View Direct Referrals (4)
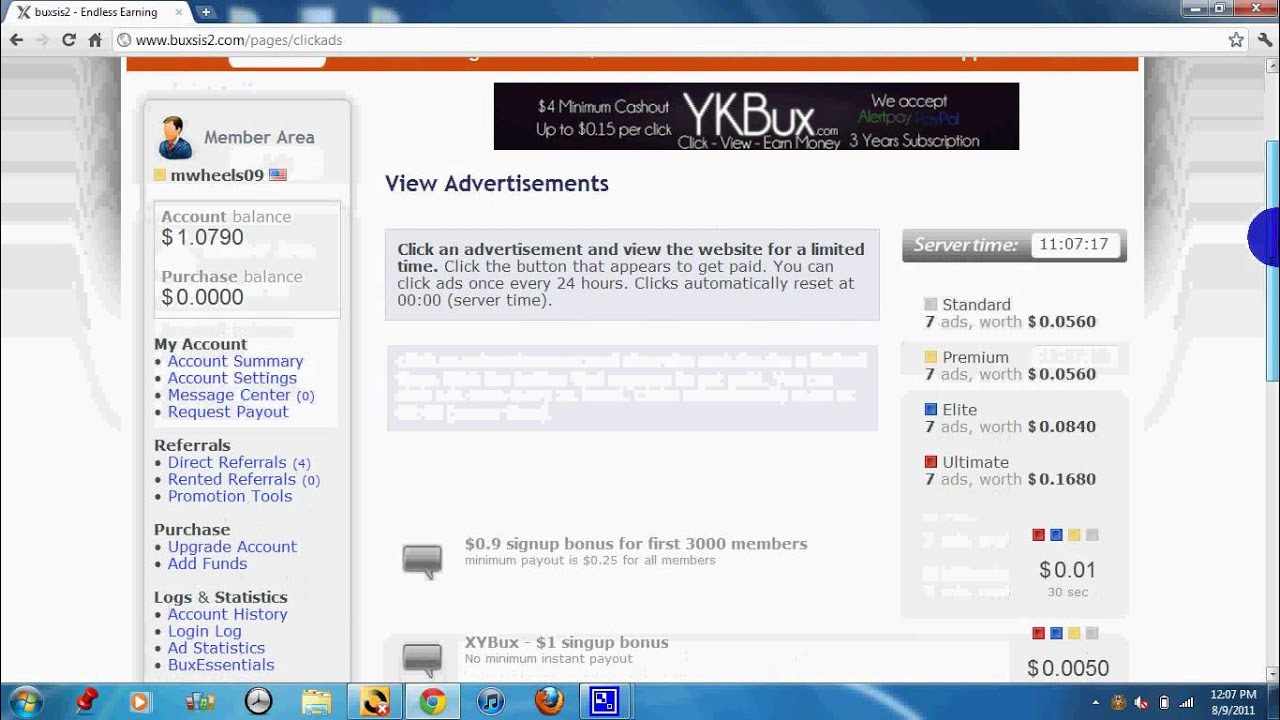This screenshot has width=1280, height=720. pos(239,462)
